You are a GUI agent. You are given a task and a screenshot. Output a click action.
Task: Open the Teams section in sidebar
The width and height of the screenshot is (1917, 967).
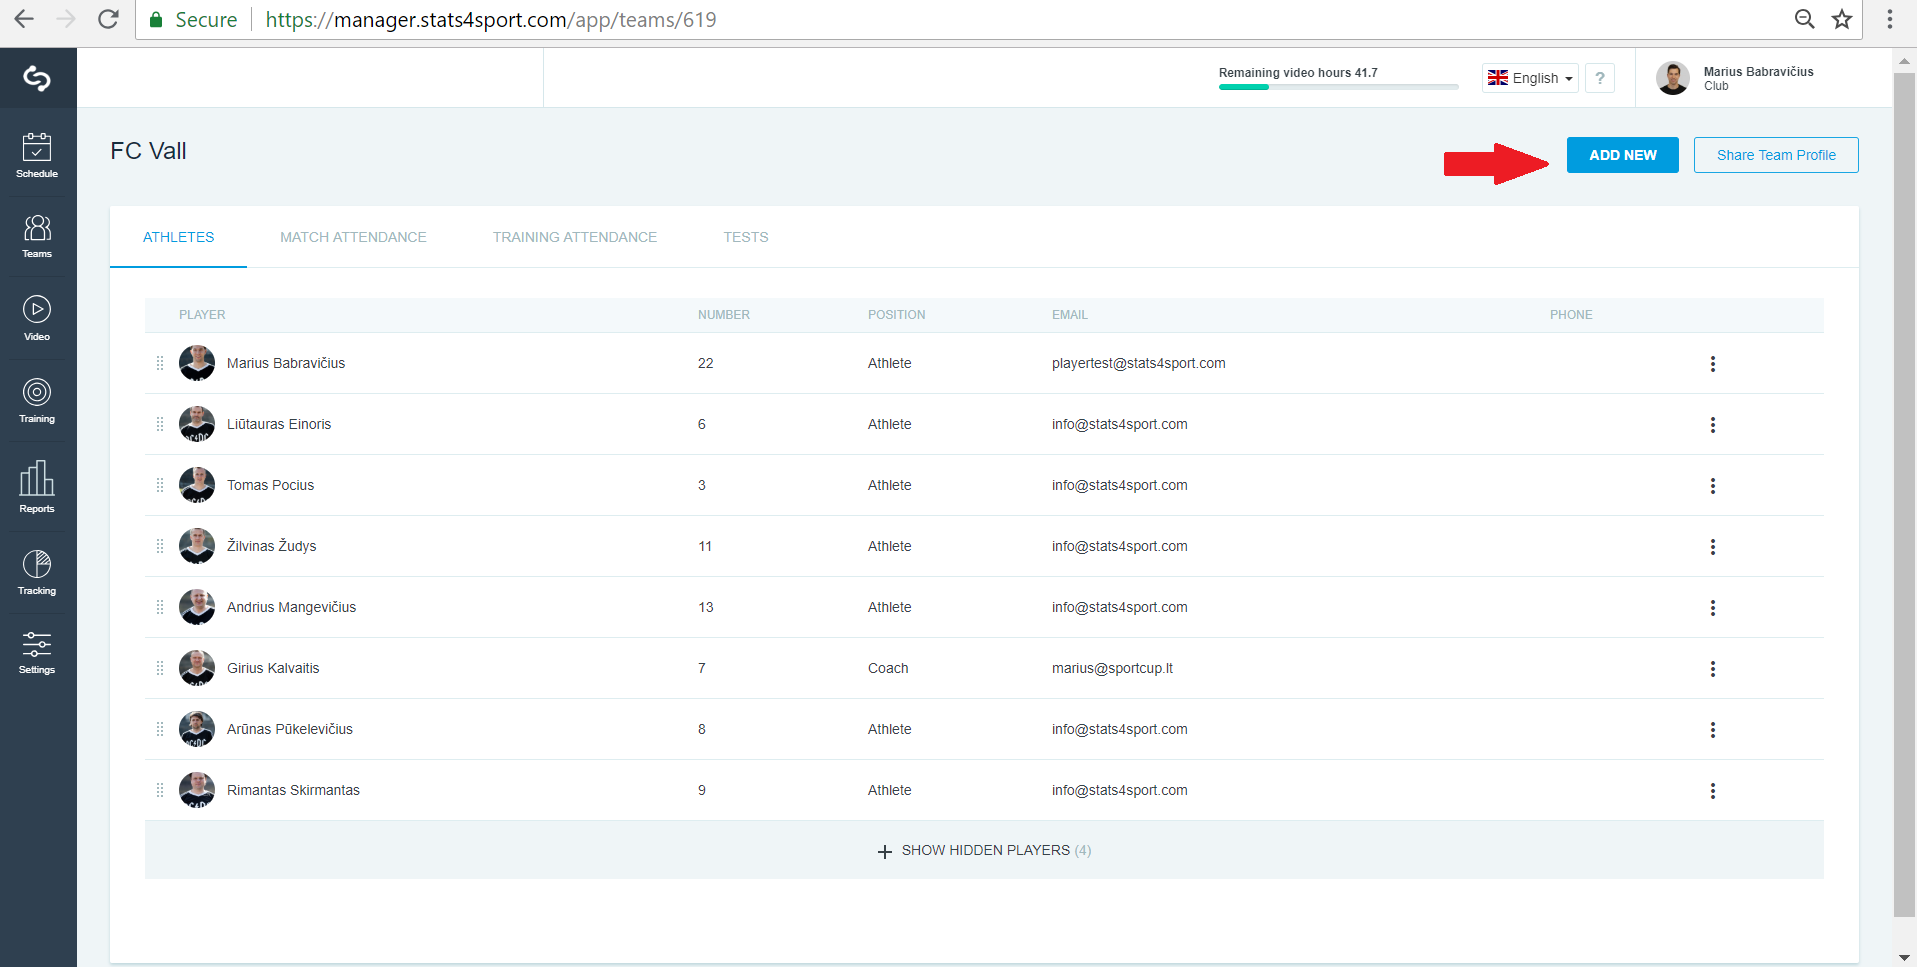(37, 237)
